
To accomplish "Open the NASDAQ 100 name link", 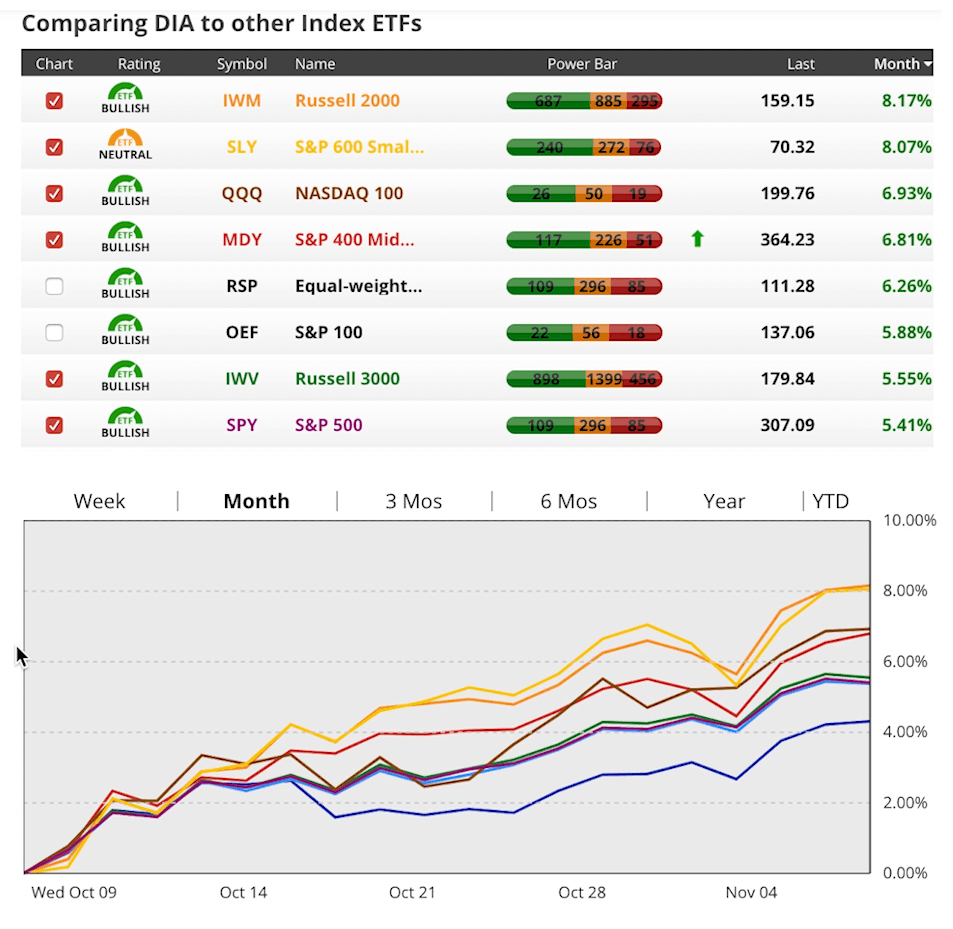I will (349, 193).
